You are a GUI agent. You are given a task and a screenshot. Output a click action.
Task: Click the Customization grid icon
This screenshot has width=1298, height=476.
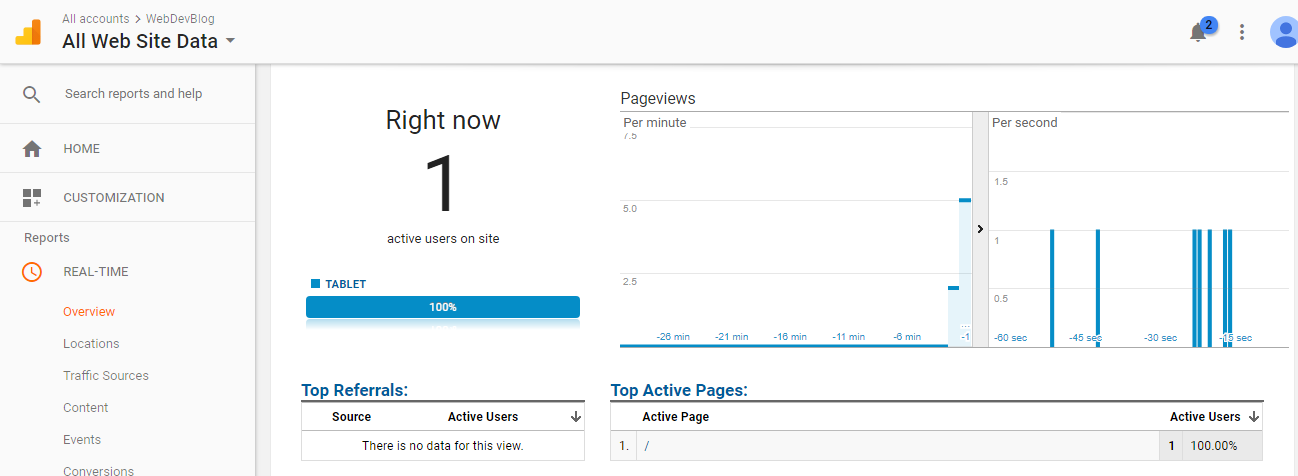(32, 198)
